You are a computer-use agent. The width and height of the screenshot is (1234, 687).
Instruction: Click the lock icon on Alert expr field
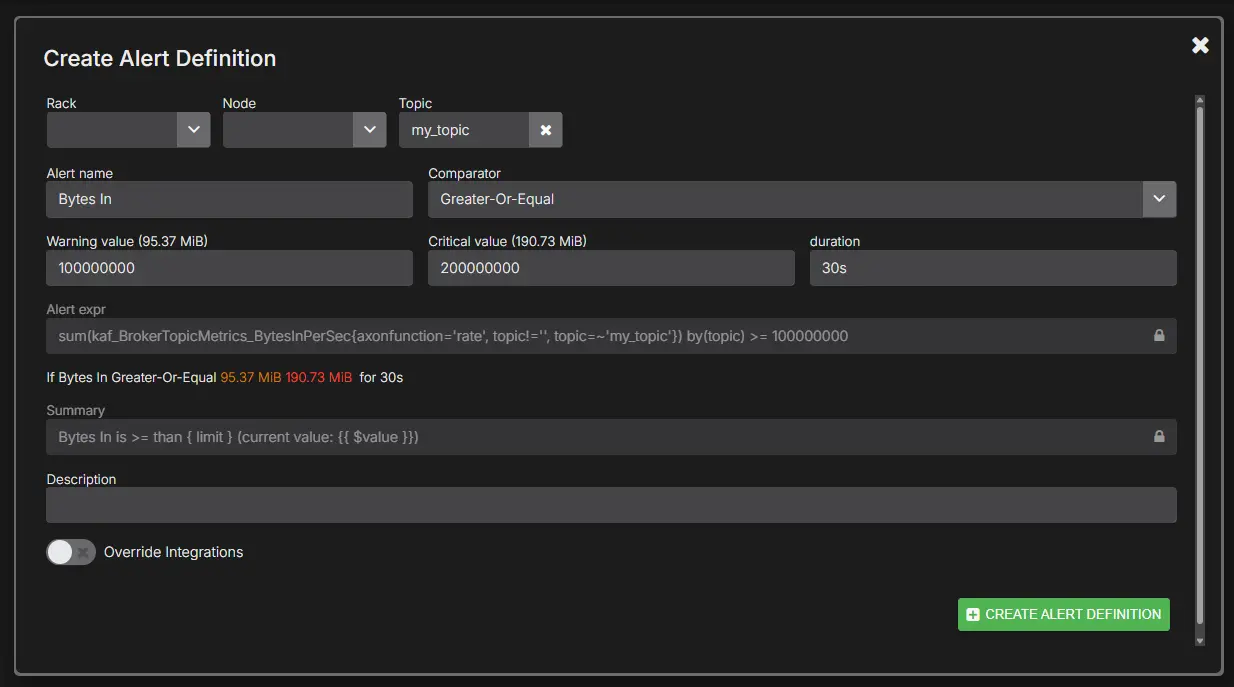tap(1160, 336)
